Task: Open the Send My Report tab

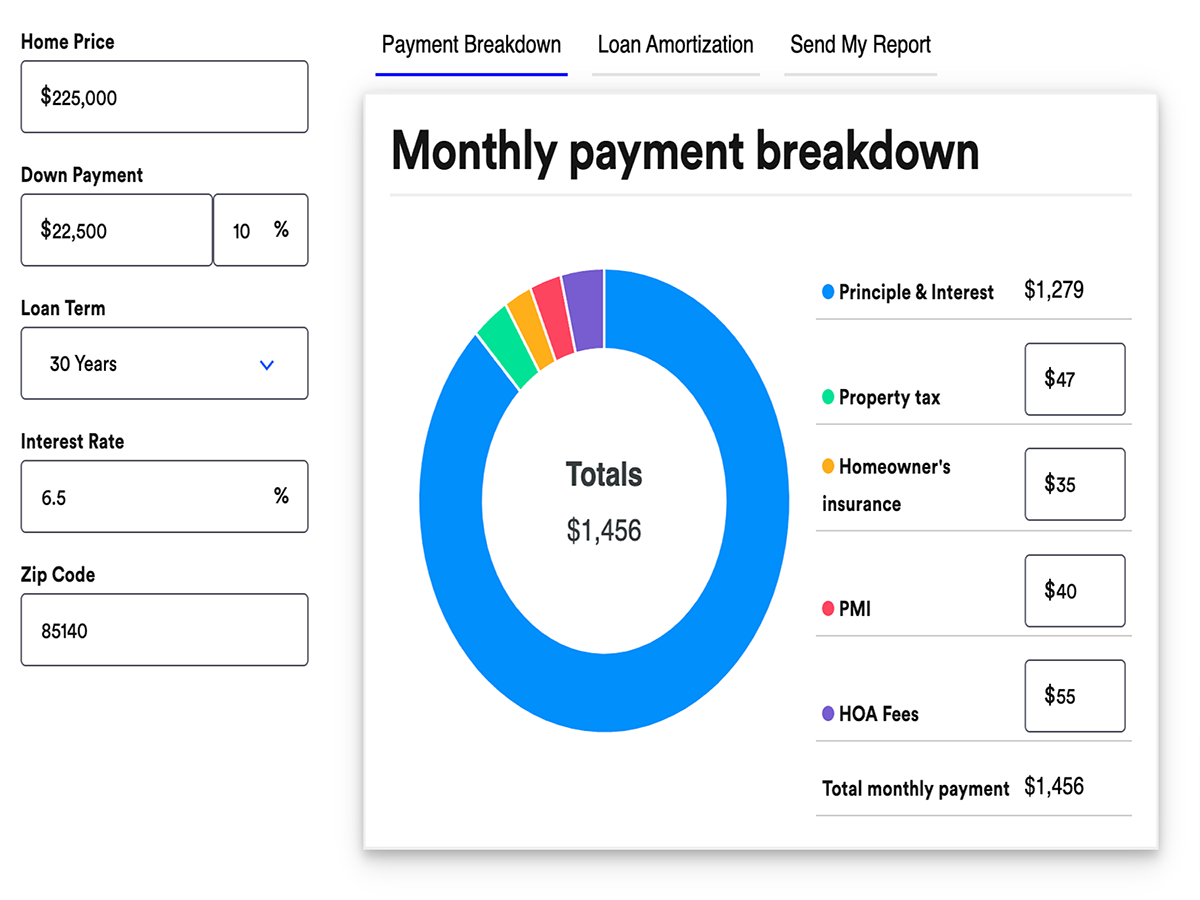Action: click(x=860, y=44)
